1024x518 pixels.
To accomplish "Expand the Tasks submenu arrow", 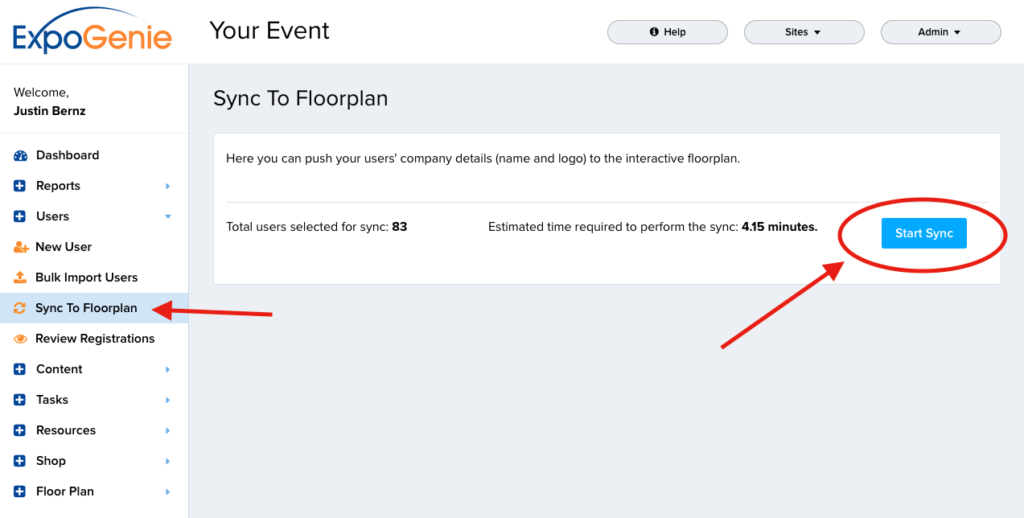I will (x=168, y=400).
